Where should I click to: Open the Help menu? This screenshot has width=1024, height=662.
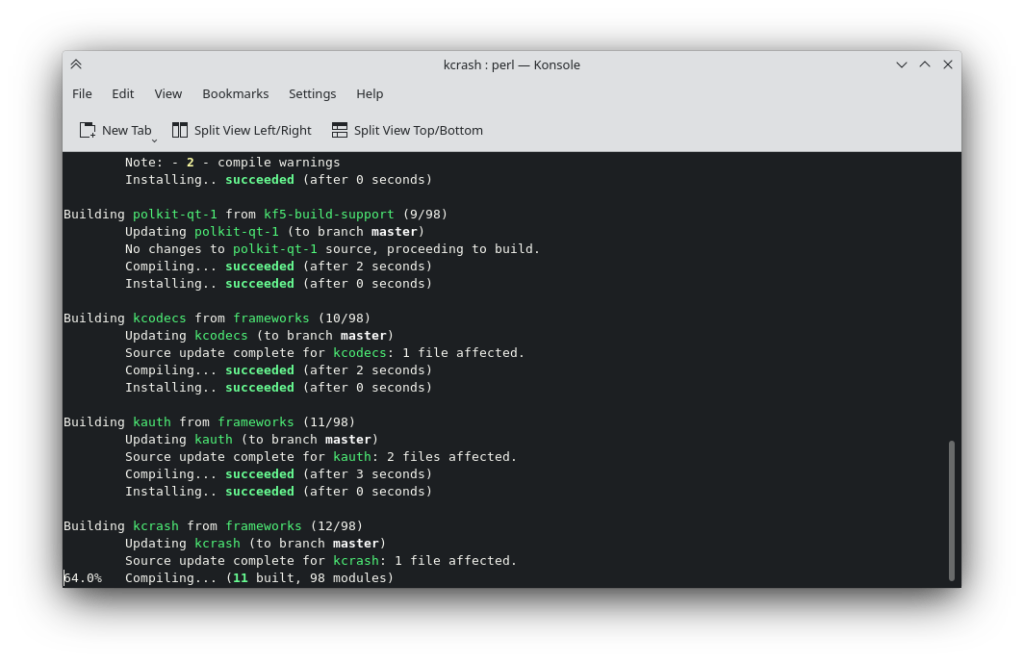[369, 93]
